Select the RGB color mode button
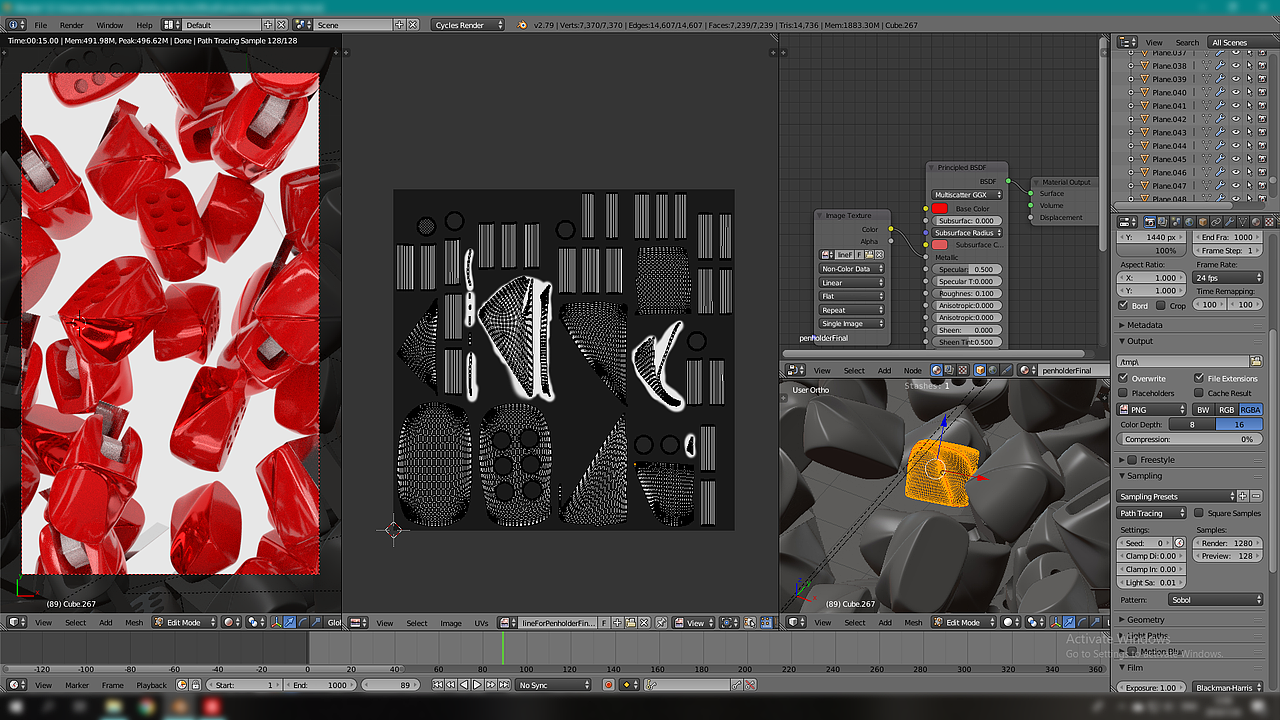Image resolution: width=1280 pixels, height=720 pixels. [x=1226, y=409]
